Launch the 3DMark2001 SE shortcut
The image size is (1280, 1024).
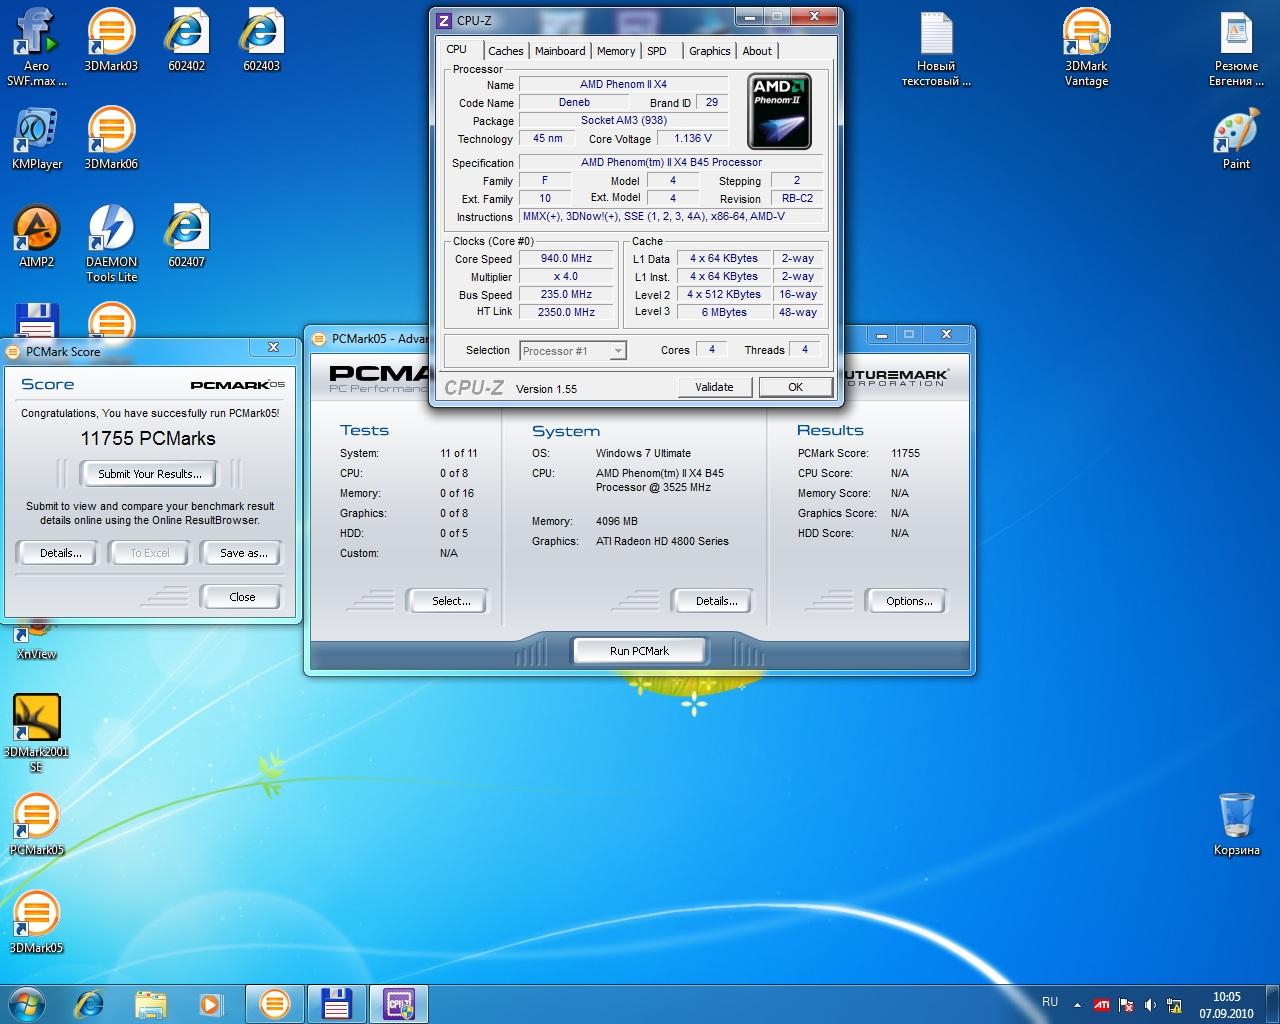tap(36, 733)
